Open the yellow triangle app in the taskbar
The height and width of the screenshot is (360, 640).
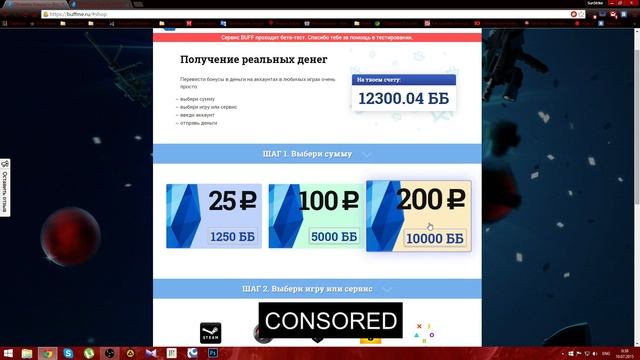coord(130,353)
